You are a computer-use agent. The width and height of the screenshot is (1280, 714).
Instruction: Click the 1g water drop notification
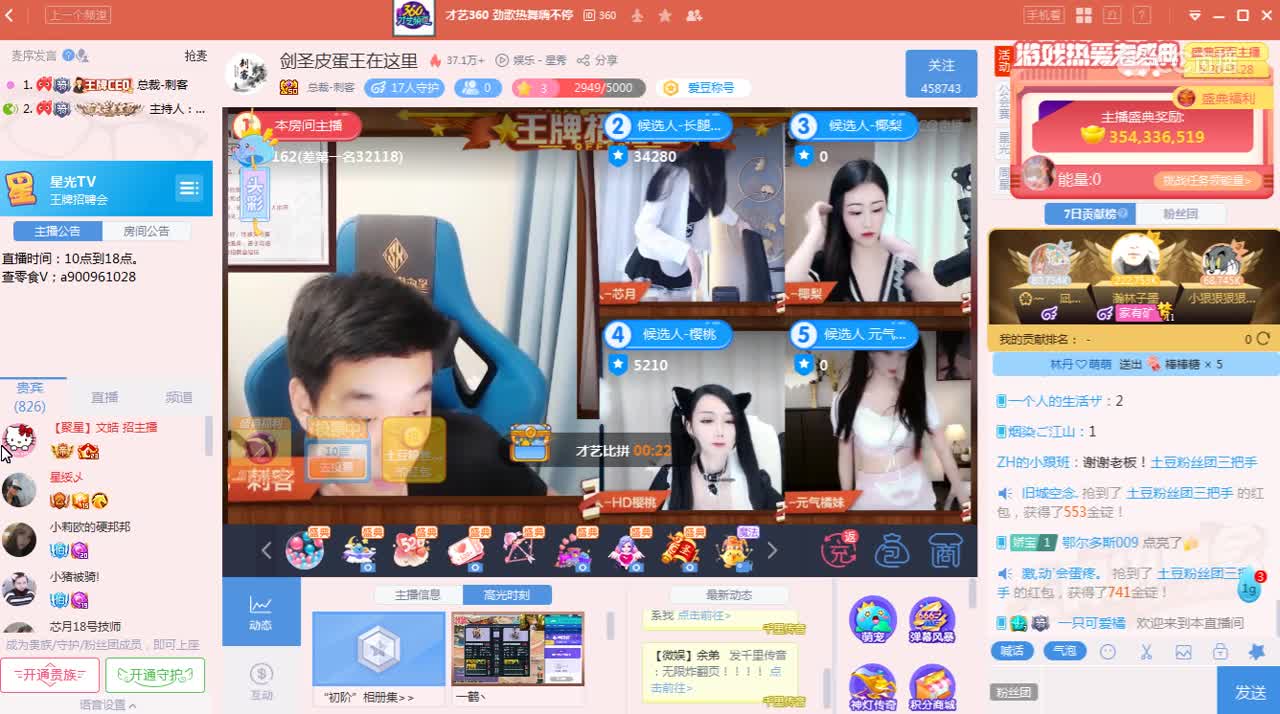[1250, 588]
